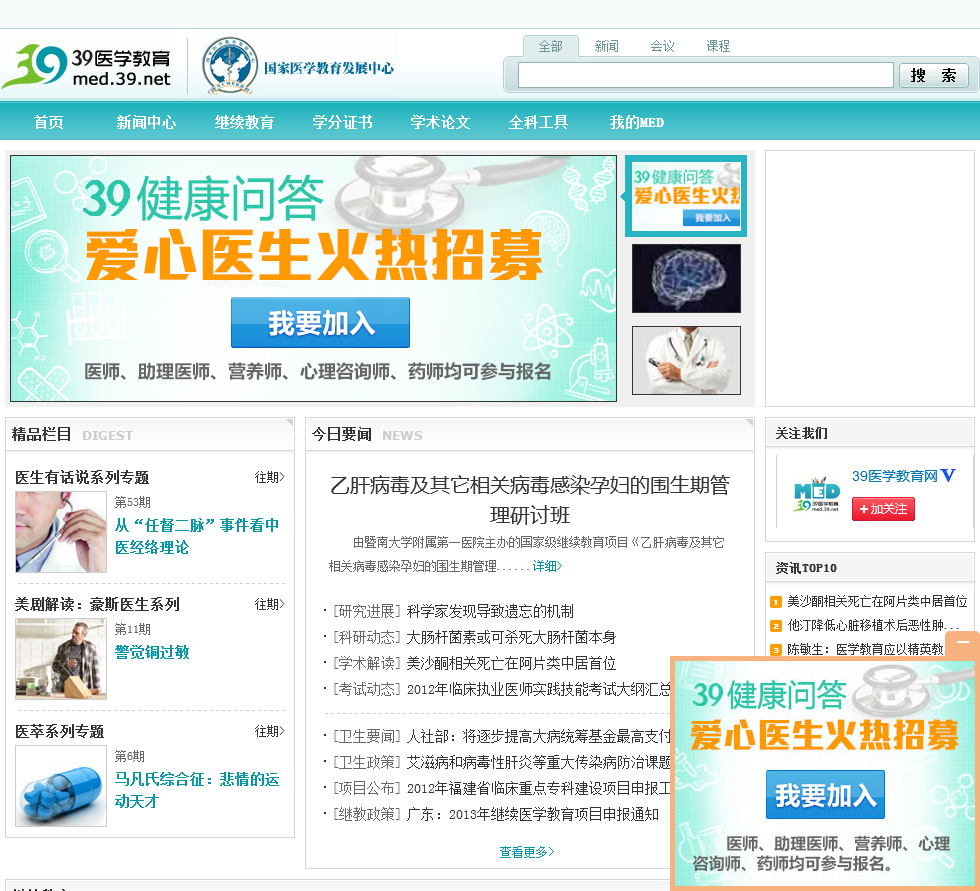Open headline 乙肝病毒及其它相关病毒感染孕妇的围生期管理研讨班

tap(530, 500)
